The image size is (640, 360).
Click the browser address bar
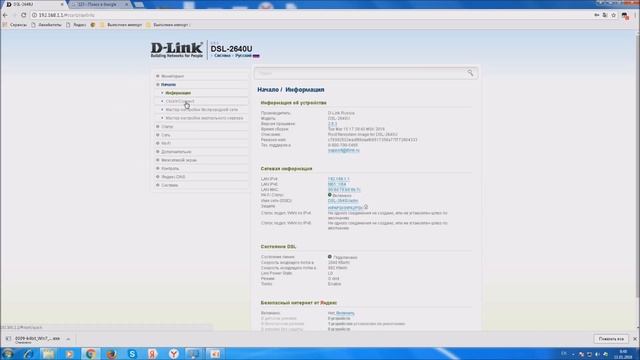pos(310,15)
